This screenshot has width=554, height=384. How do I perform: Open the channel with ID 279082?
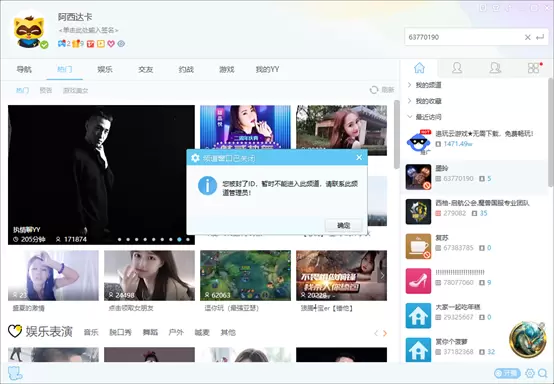click(x=473, y=211)
